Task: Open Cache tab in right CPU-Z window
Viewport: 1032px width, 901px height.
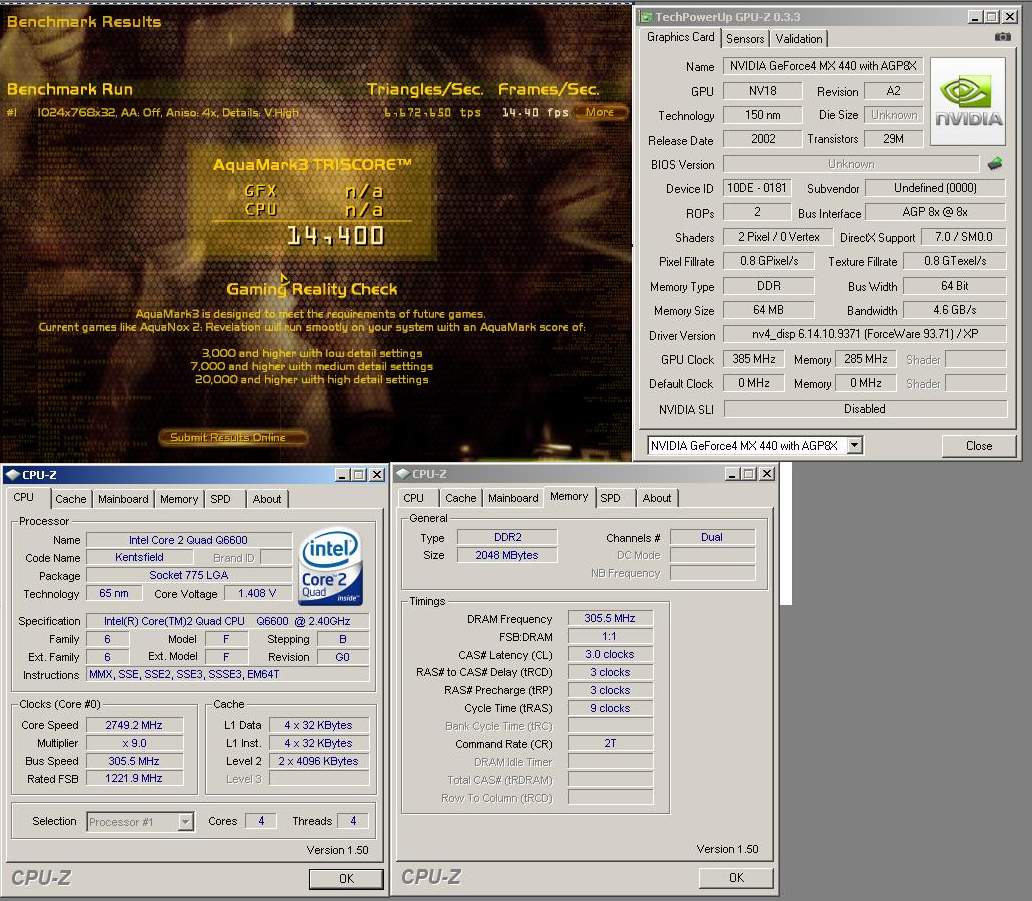Action: coord(460,498)
